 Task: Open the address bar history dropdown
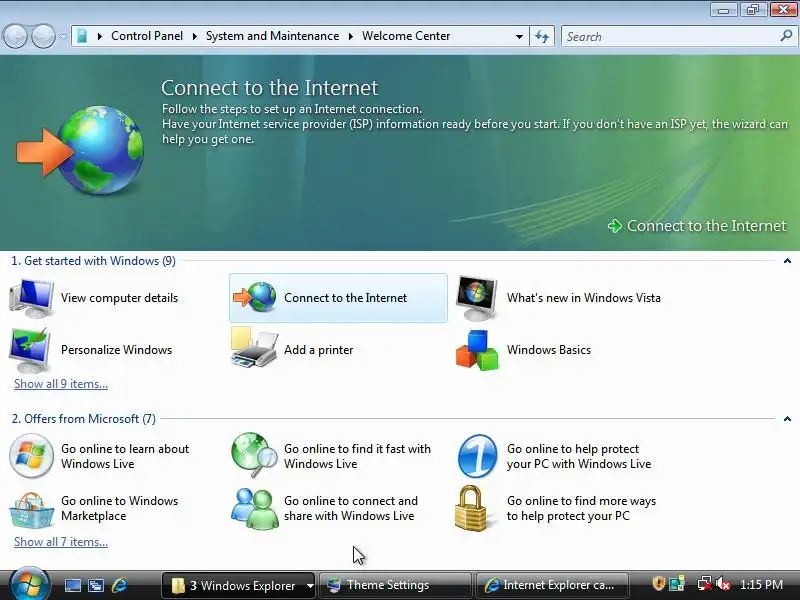pos(519,37)
